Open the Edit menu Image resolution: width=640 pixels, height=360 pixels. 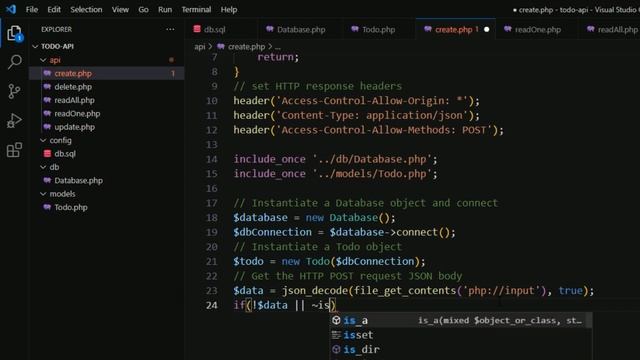53,9
